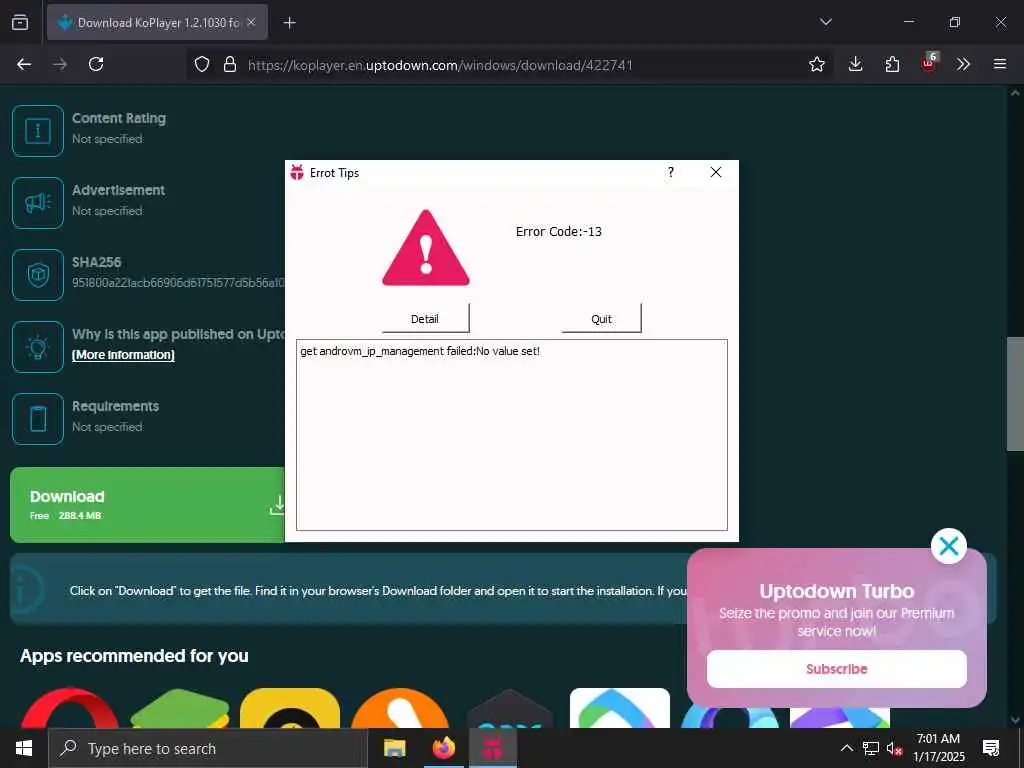Viewport: 1024px width, 768px height.
Task: Open File Explorer from taskbar
Action: click(x=394, y=748)
